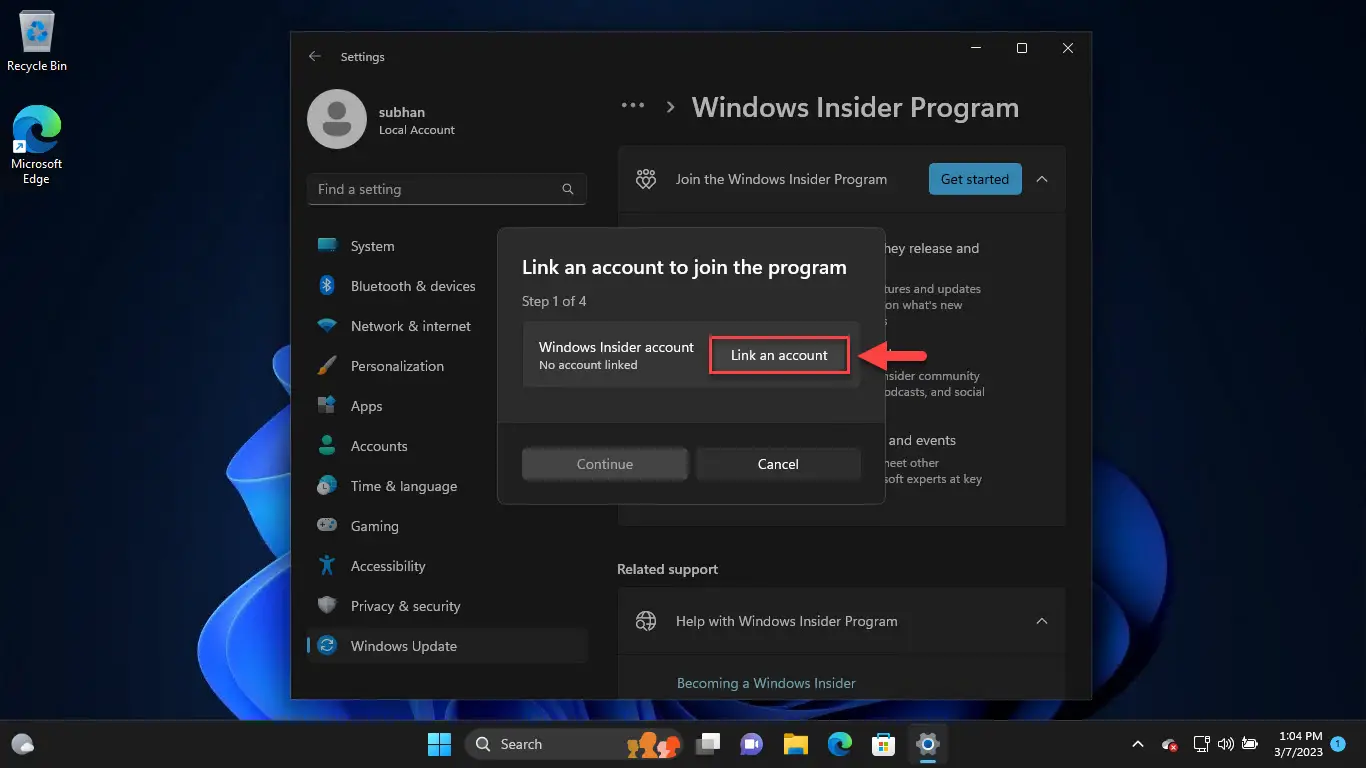Screen dimensions: 1366x768
Task: Click the Accessibility figure icon in the sidebar
Action: click(x=327, y=566)
